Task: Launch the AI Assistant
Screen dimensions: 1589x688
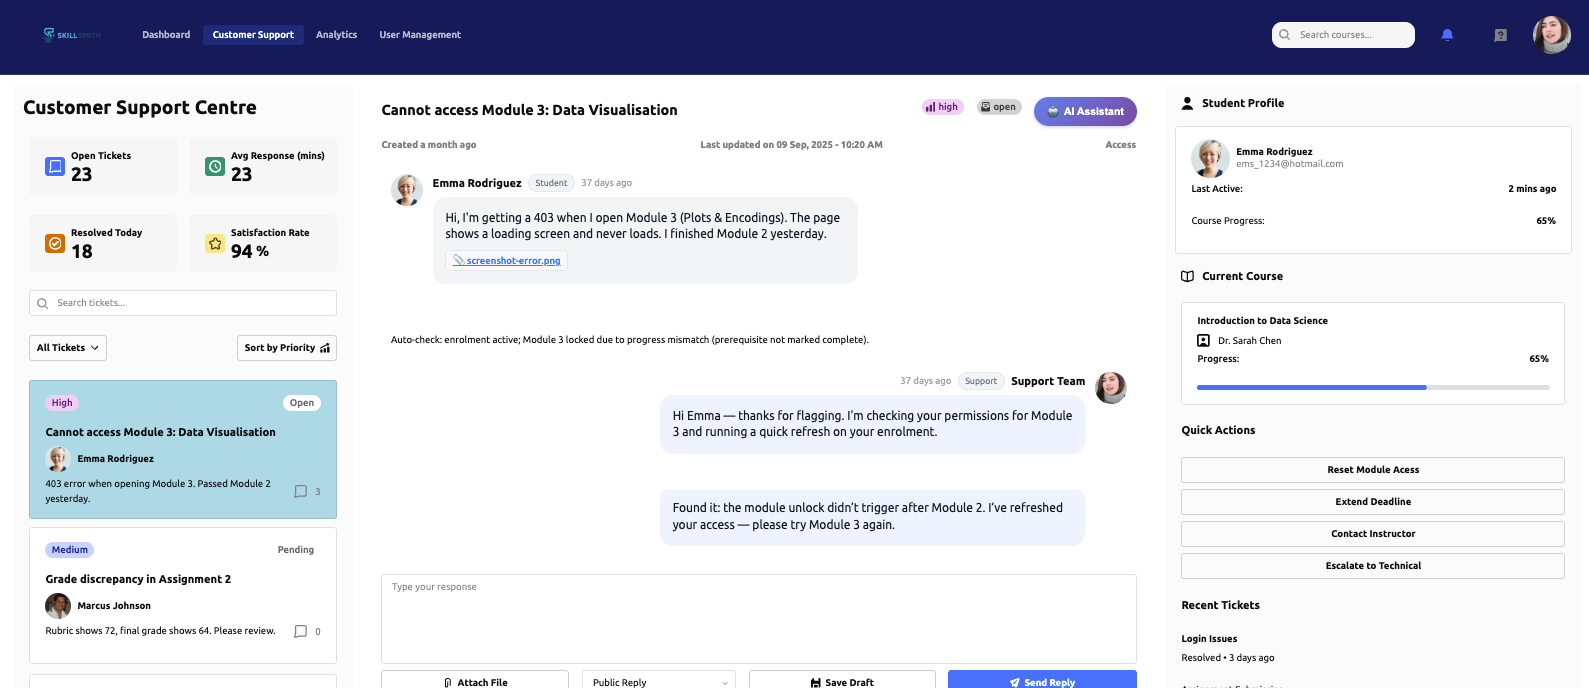Action: pos(1085,112)
